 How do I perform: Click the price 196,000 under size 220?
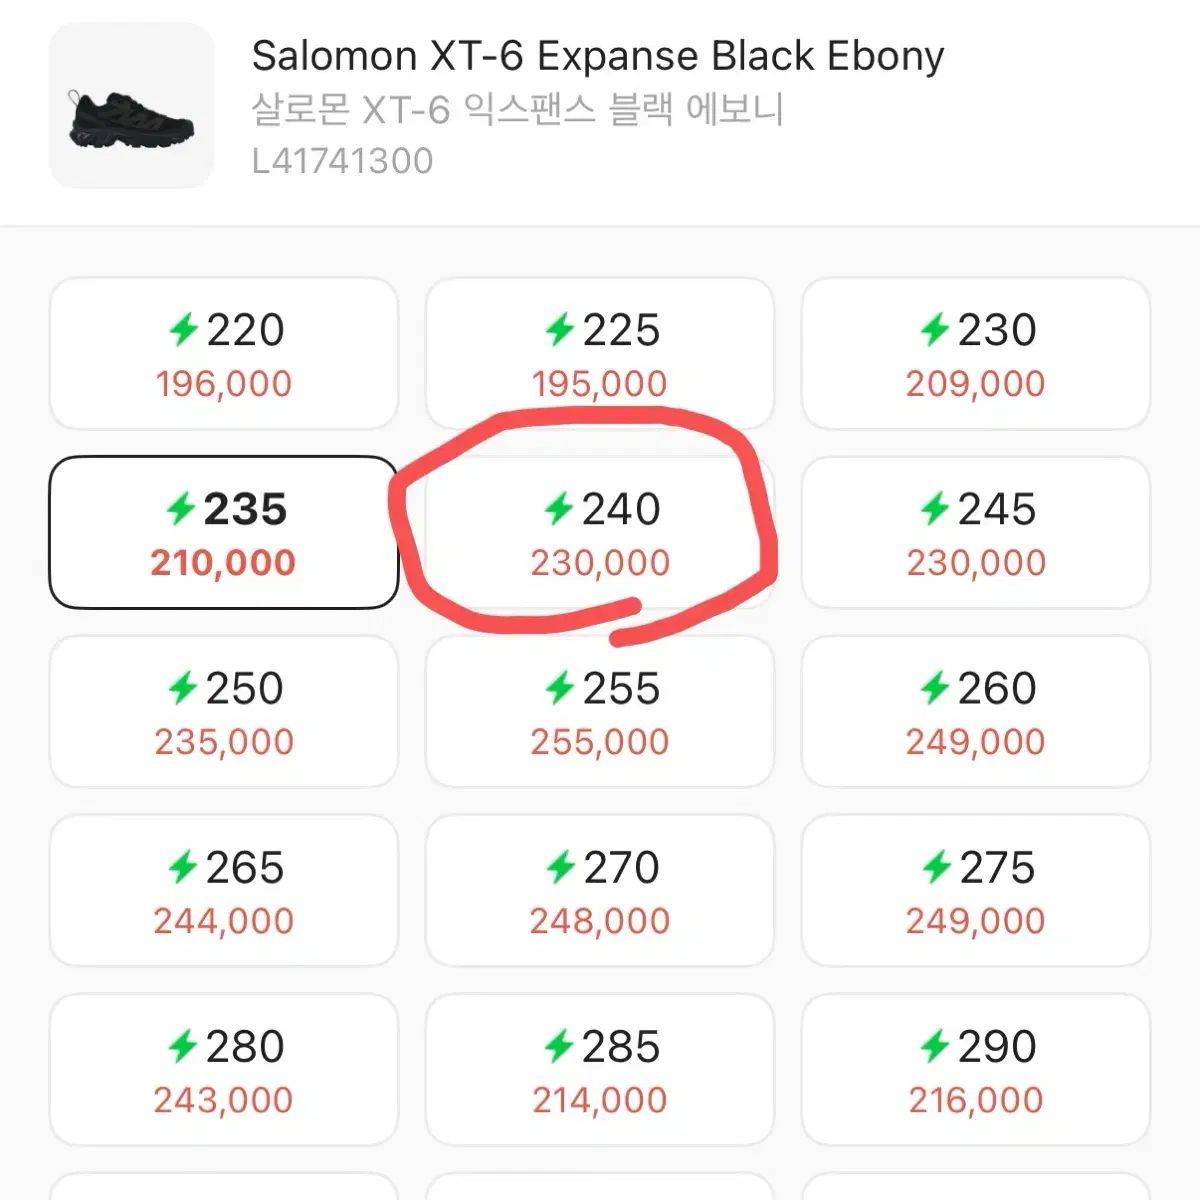223,383
